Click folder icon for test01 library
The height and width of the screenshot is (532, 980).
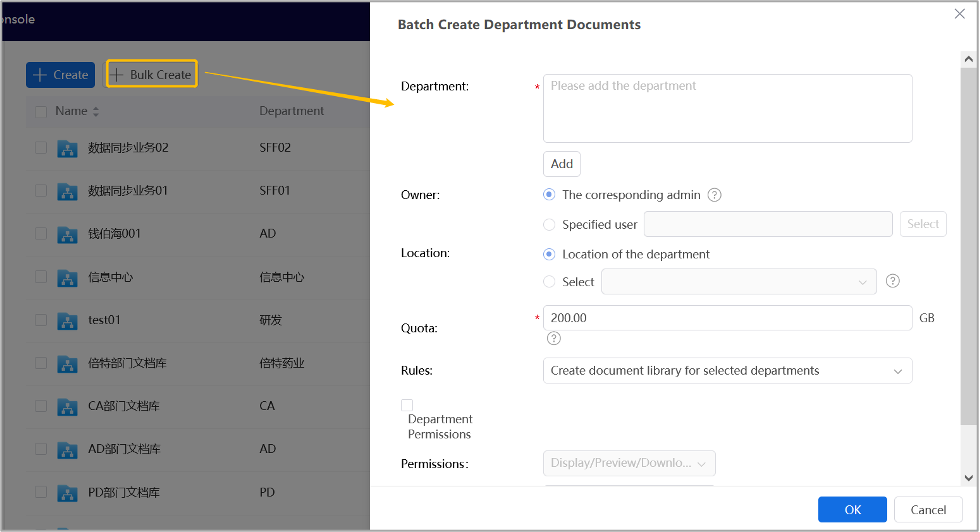[x=68, y=321]
